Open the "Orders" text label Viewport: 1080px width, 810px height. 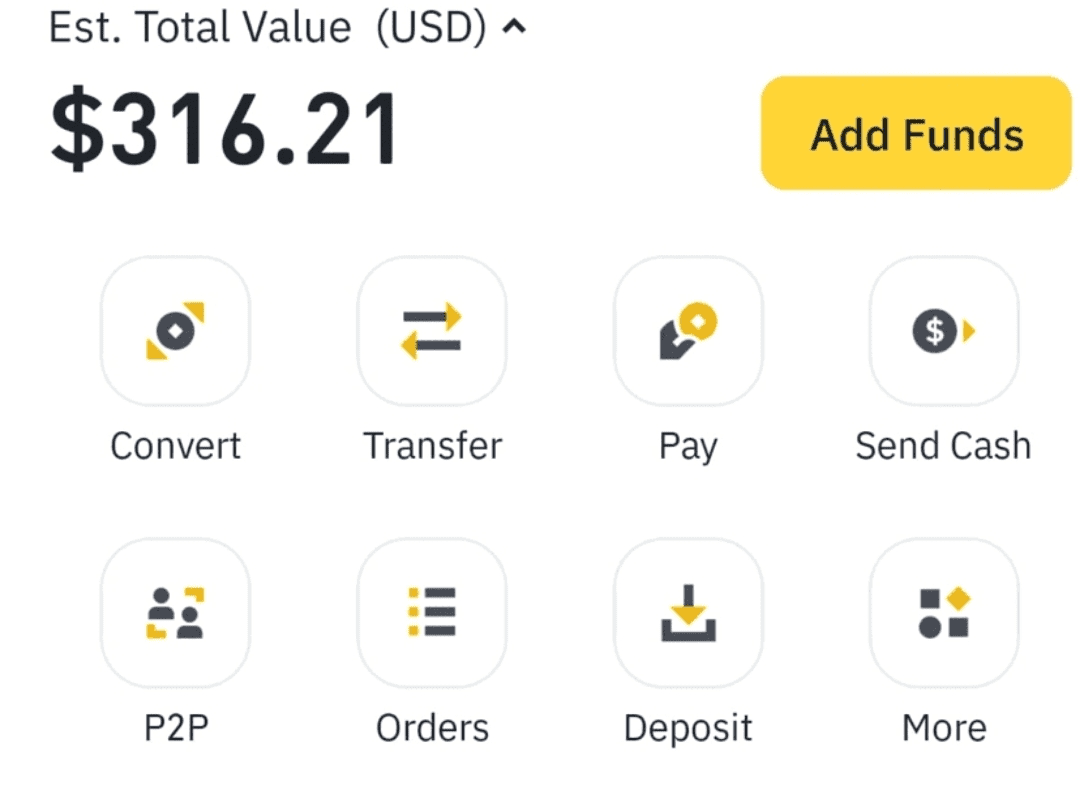coord(432,728)
